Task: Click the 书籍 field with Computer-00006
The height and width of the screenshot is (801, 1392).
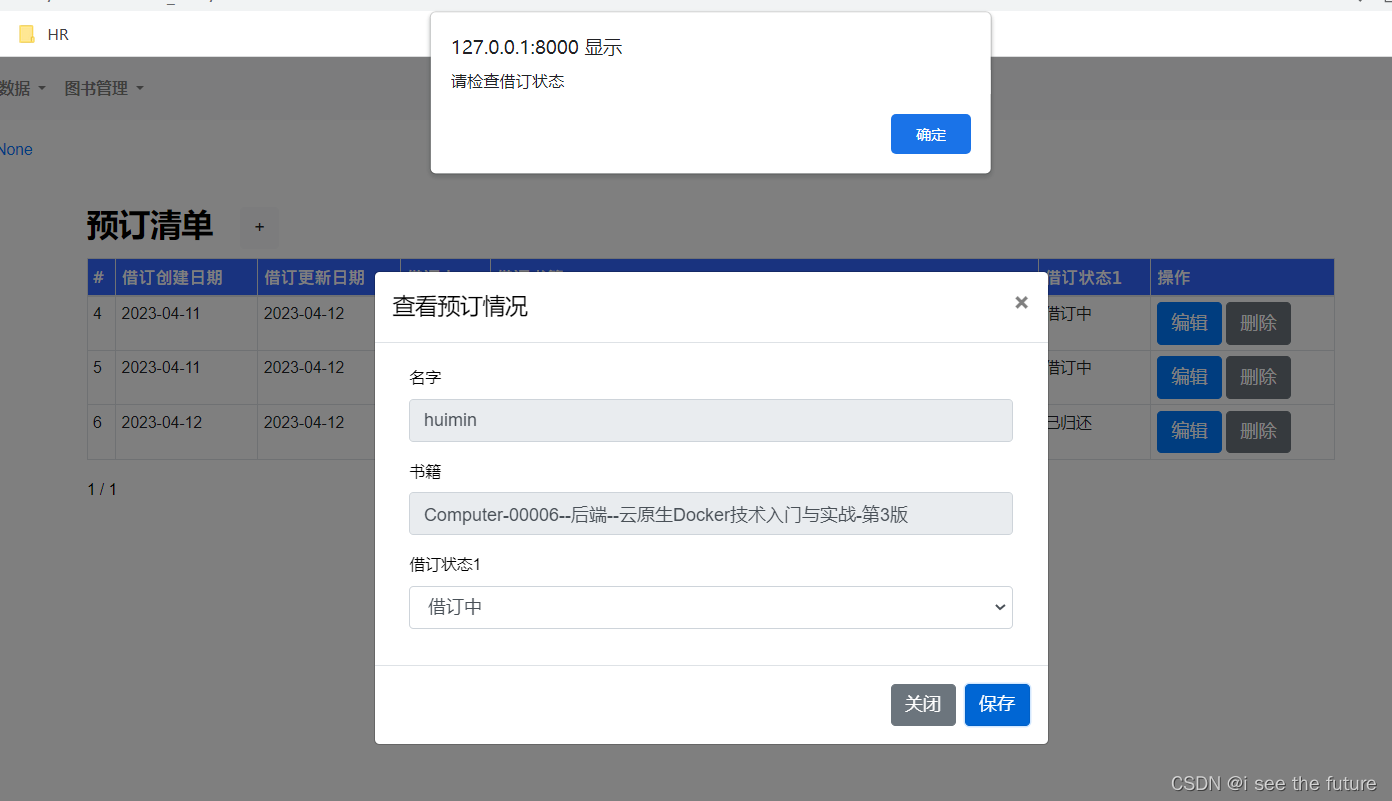Action: pos(711,514)
